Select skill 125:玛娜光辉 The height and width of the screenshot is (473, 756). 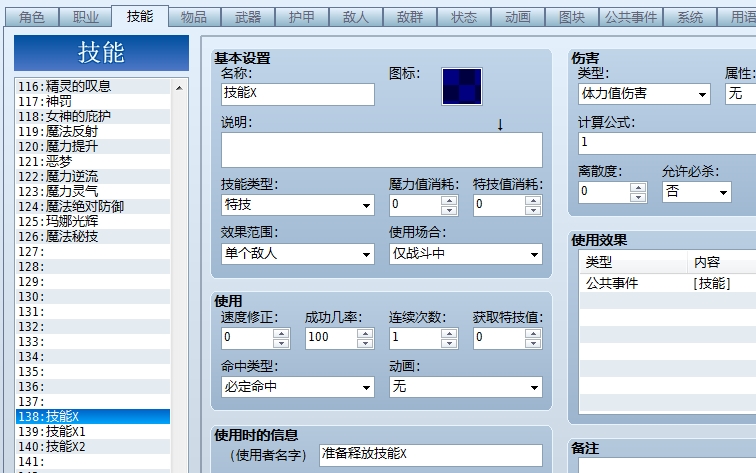point(93,221)
